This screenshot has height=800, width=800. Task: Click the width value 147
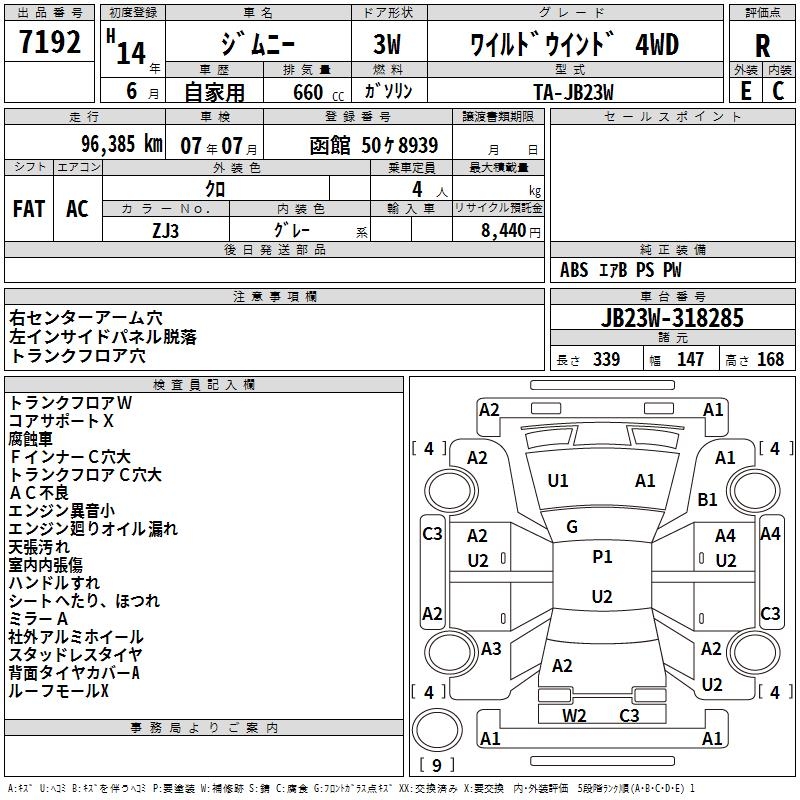click(x=690, y=359)
